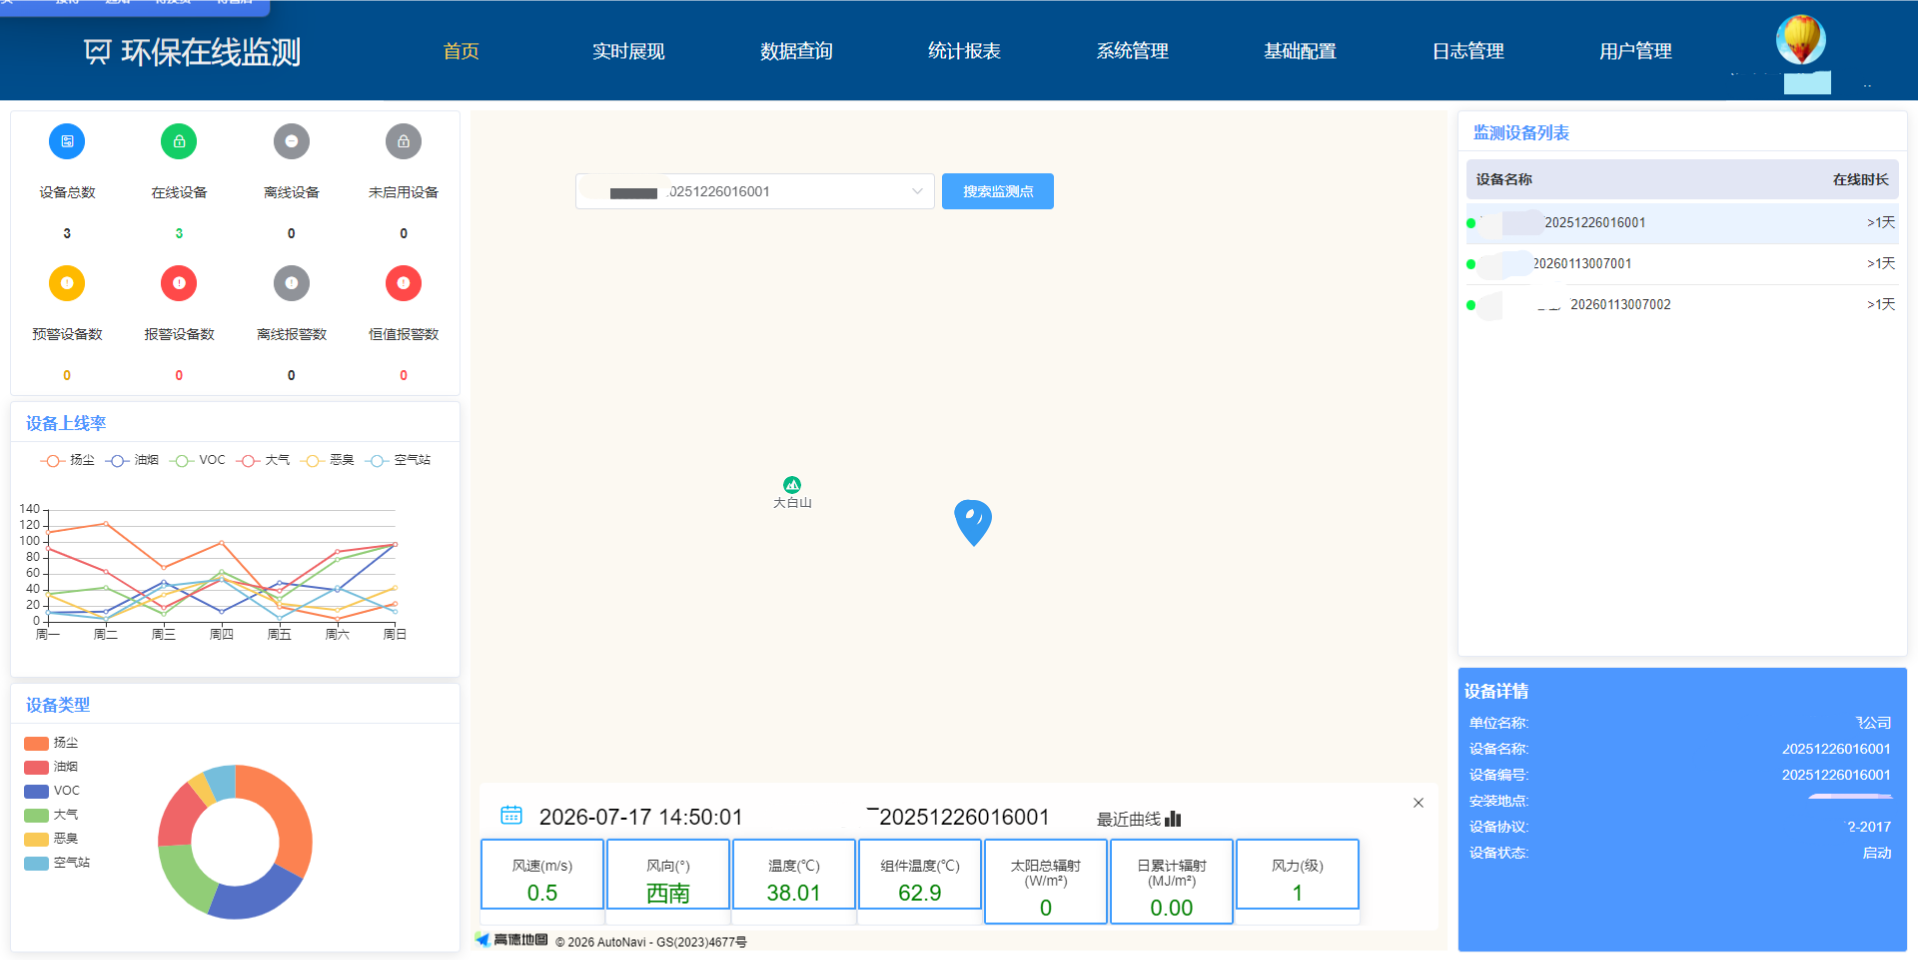Click the 报警设备数 red icon

[x=179, y=284]
